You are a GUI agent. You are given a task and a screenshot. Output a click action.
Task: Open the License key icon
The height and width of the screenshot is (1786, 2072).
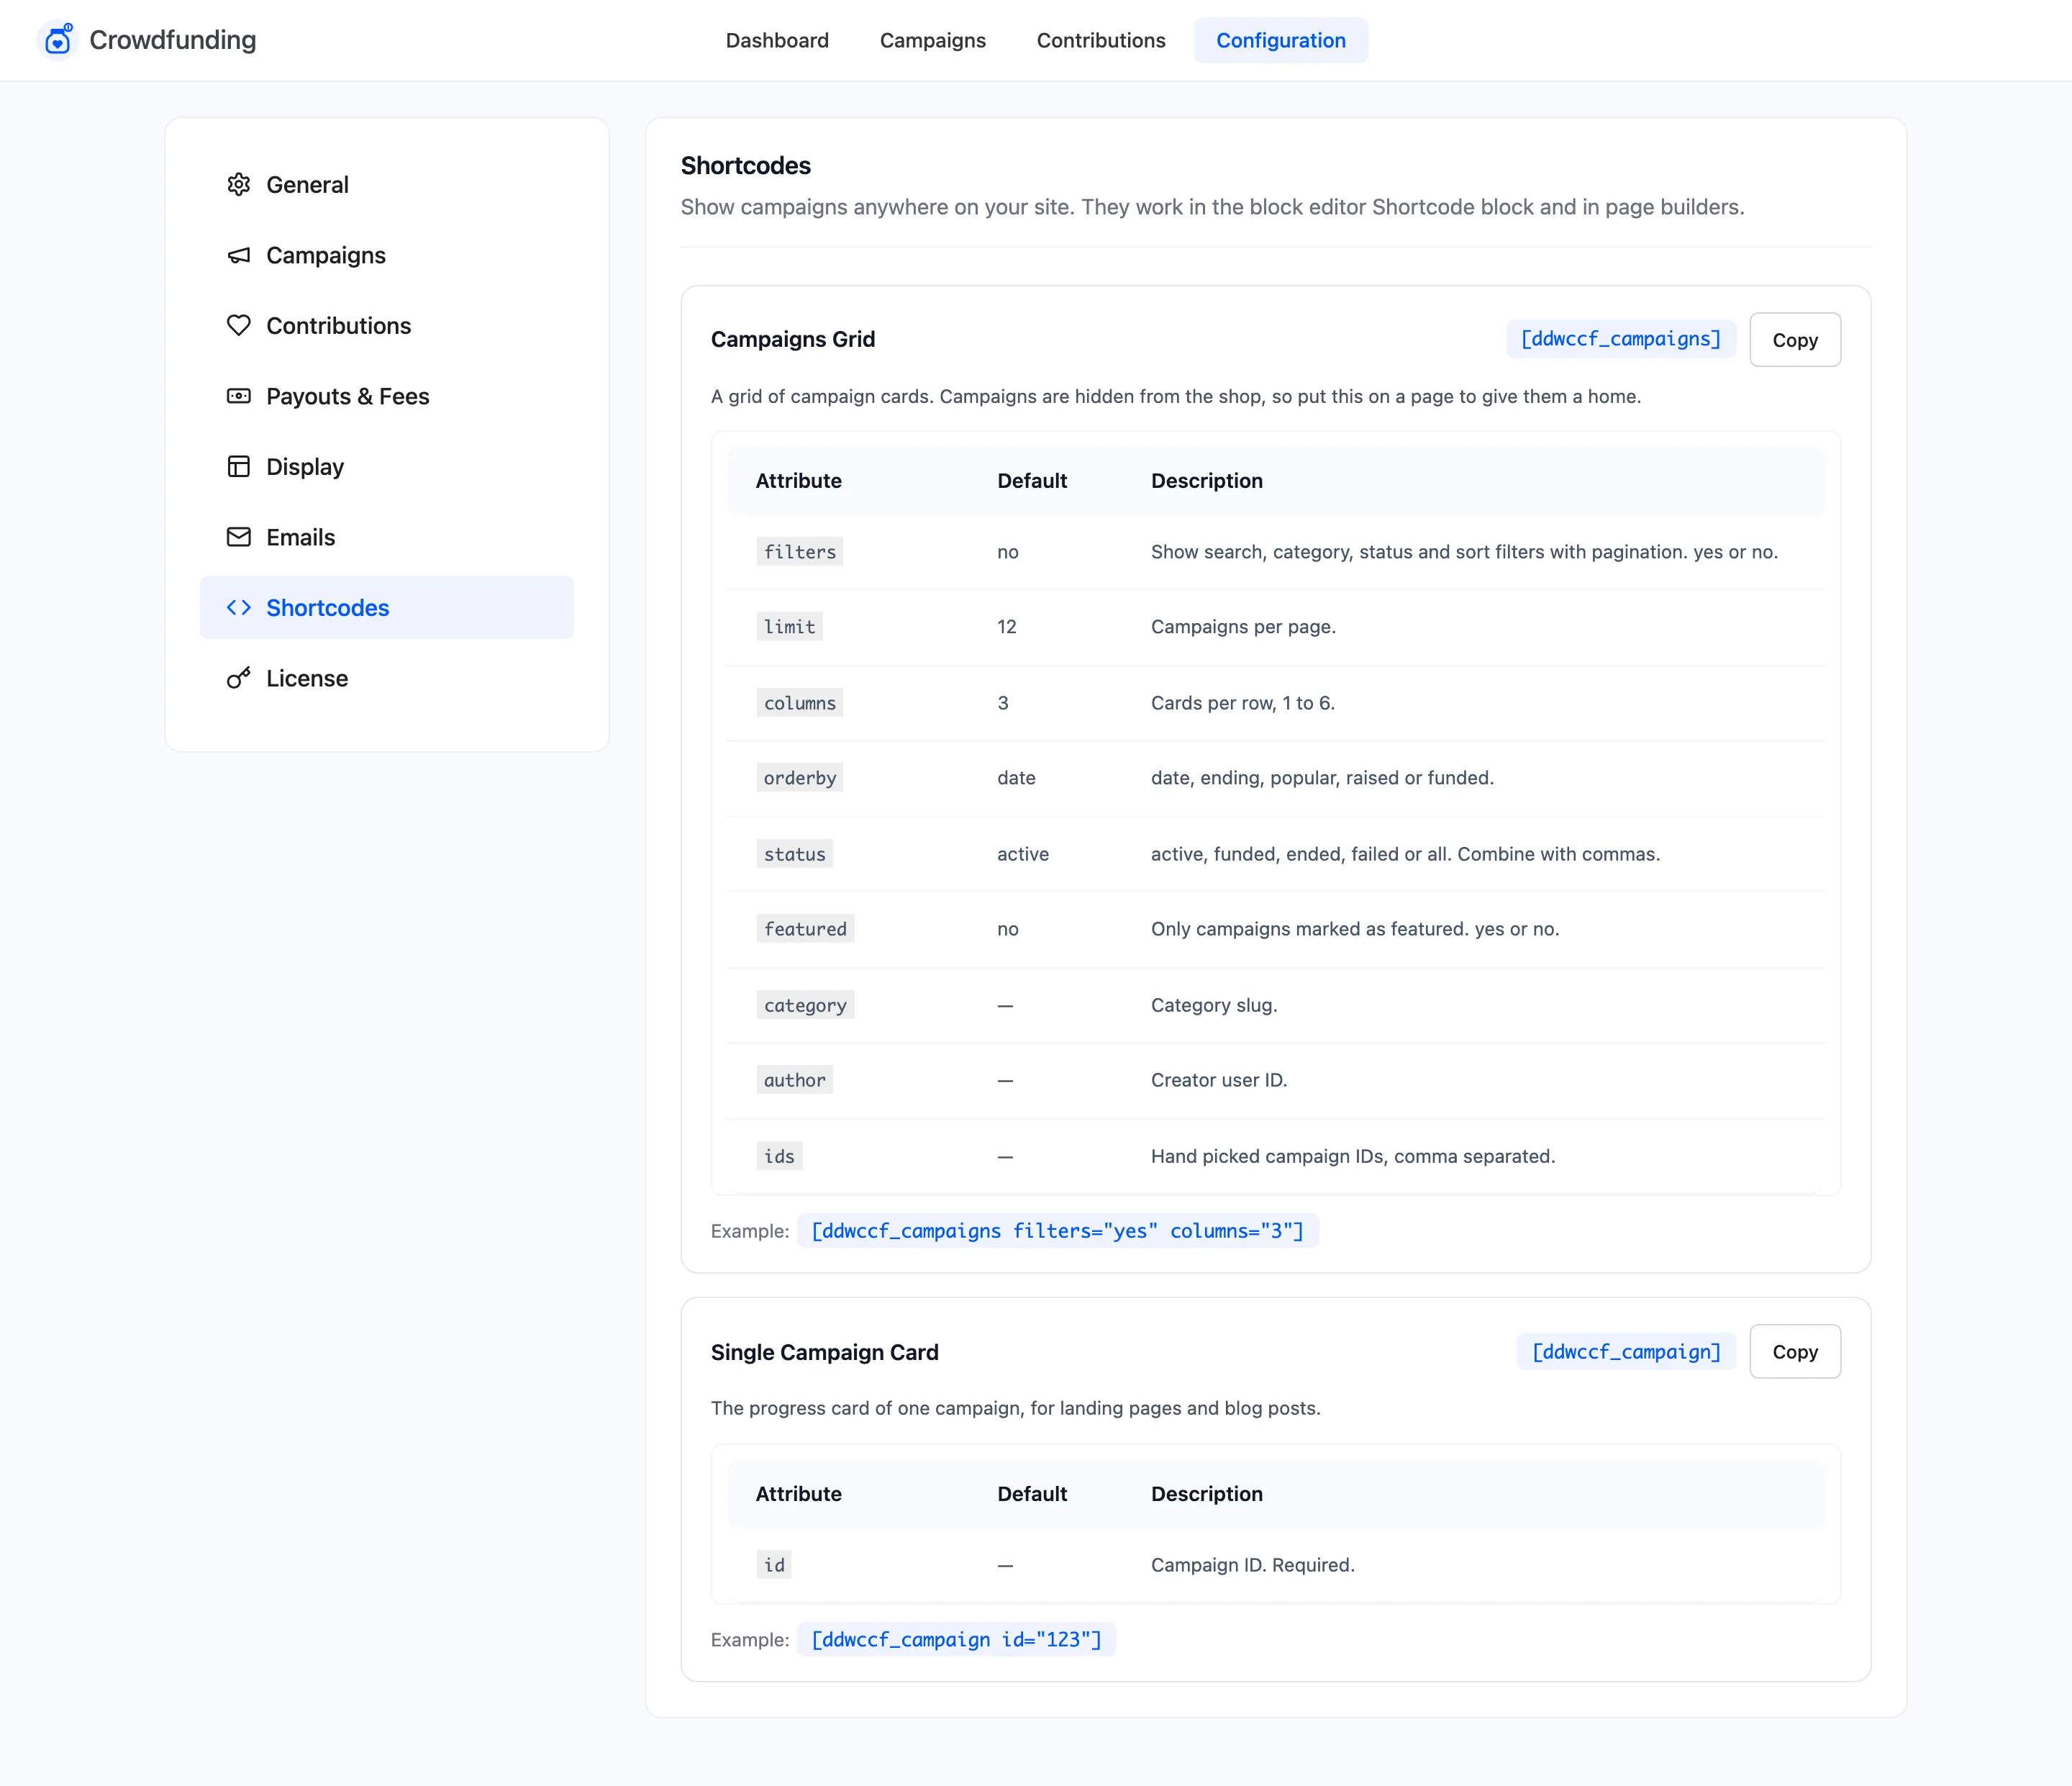(x=238, y=678)
